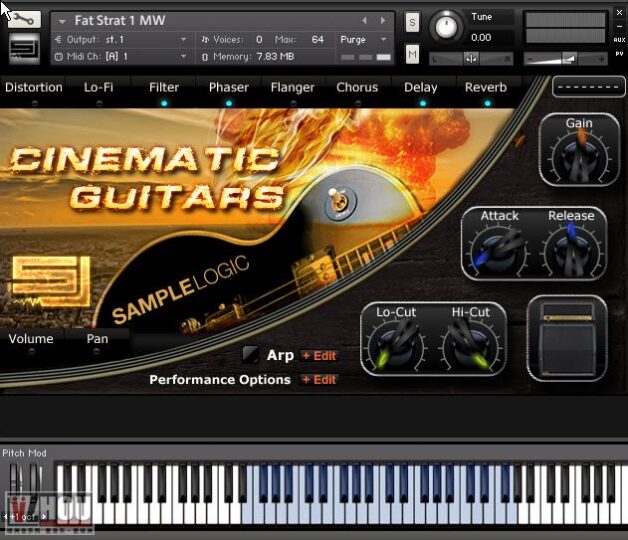Select the Volume tab
This screenshot has height=540, width=628.
tap(31, 339)
